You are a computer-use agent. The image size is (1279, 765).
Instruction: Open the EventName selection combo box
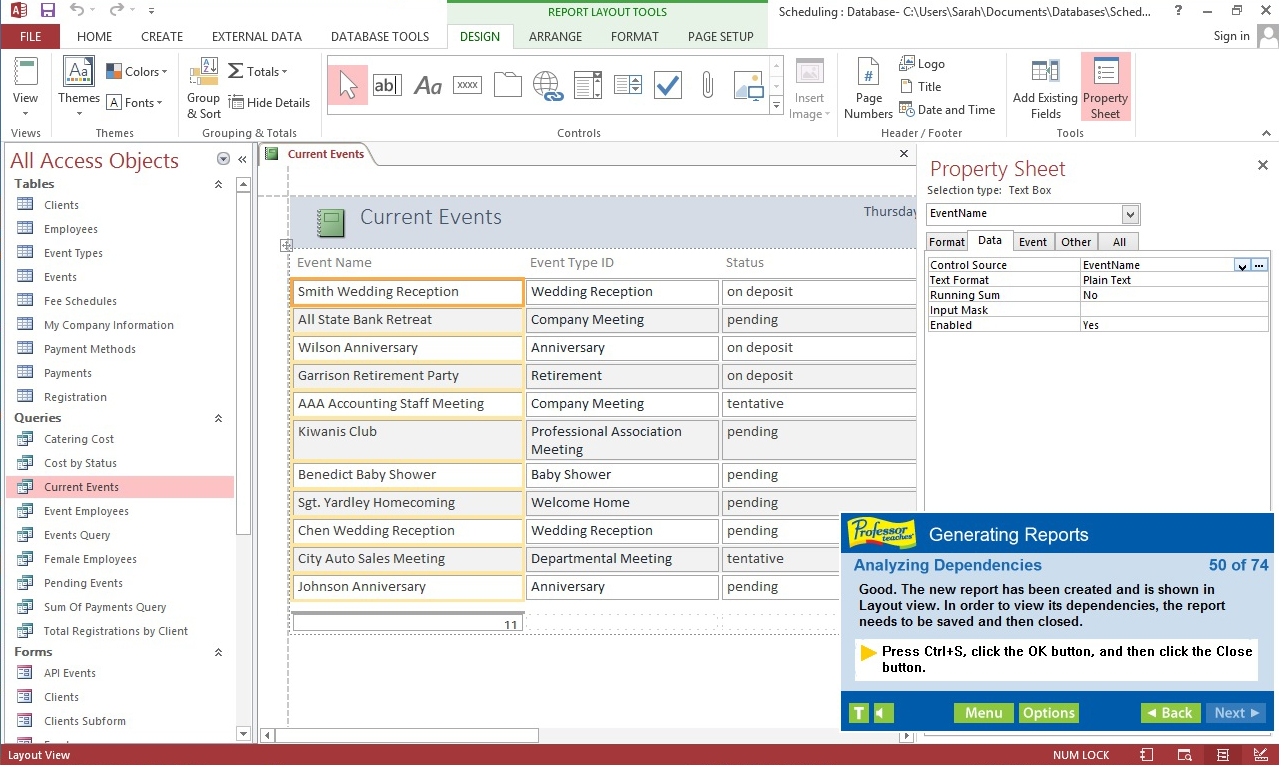(x=1129, y=214)
